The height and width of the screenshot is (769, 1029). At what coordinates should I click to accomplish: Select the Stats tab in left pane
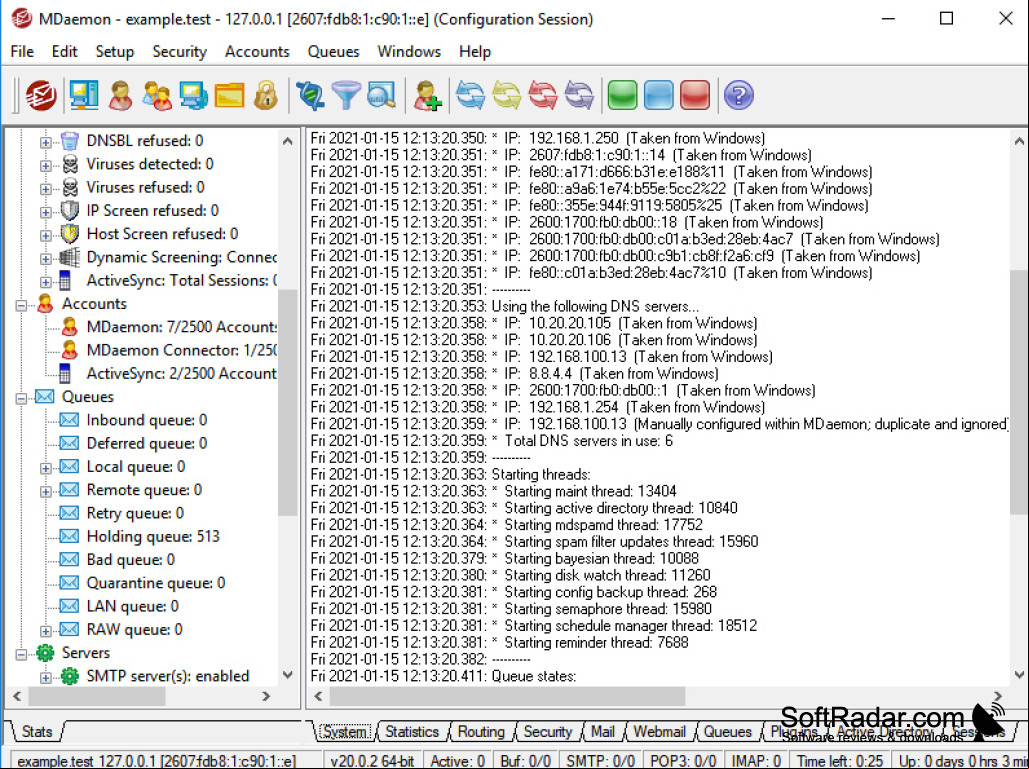tap(37, 732)
